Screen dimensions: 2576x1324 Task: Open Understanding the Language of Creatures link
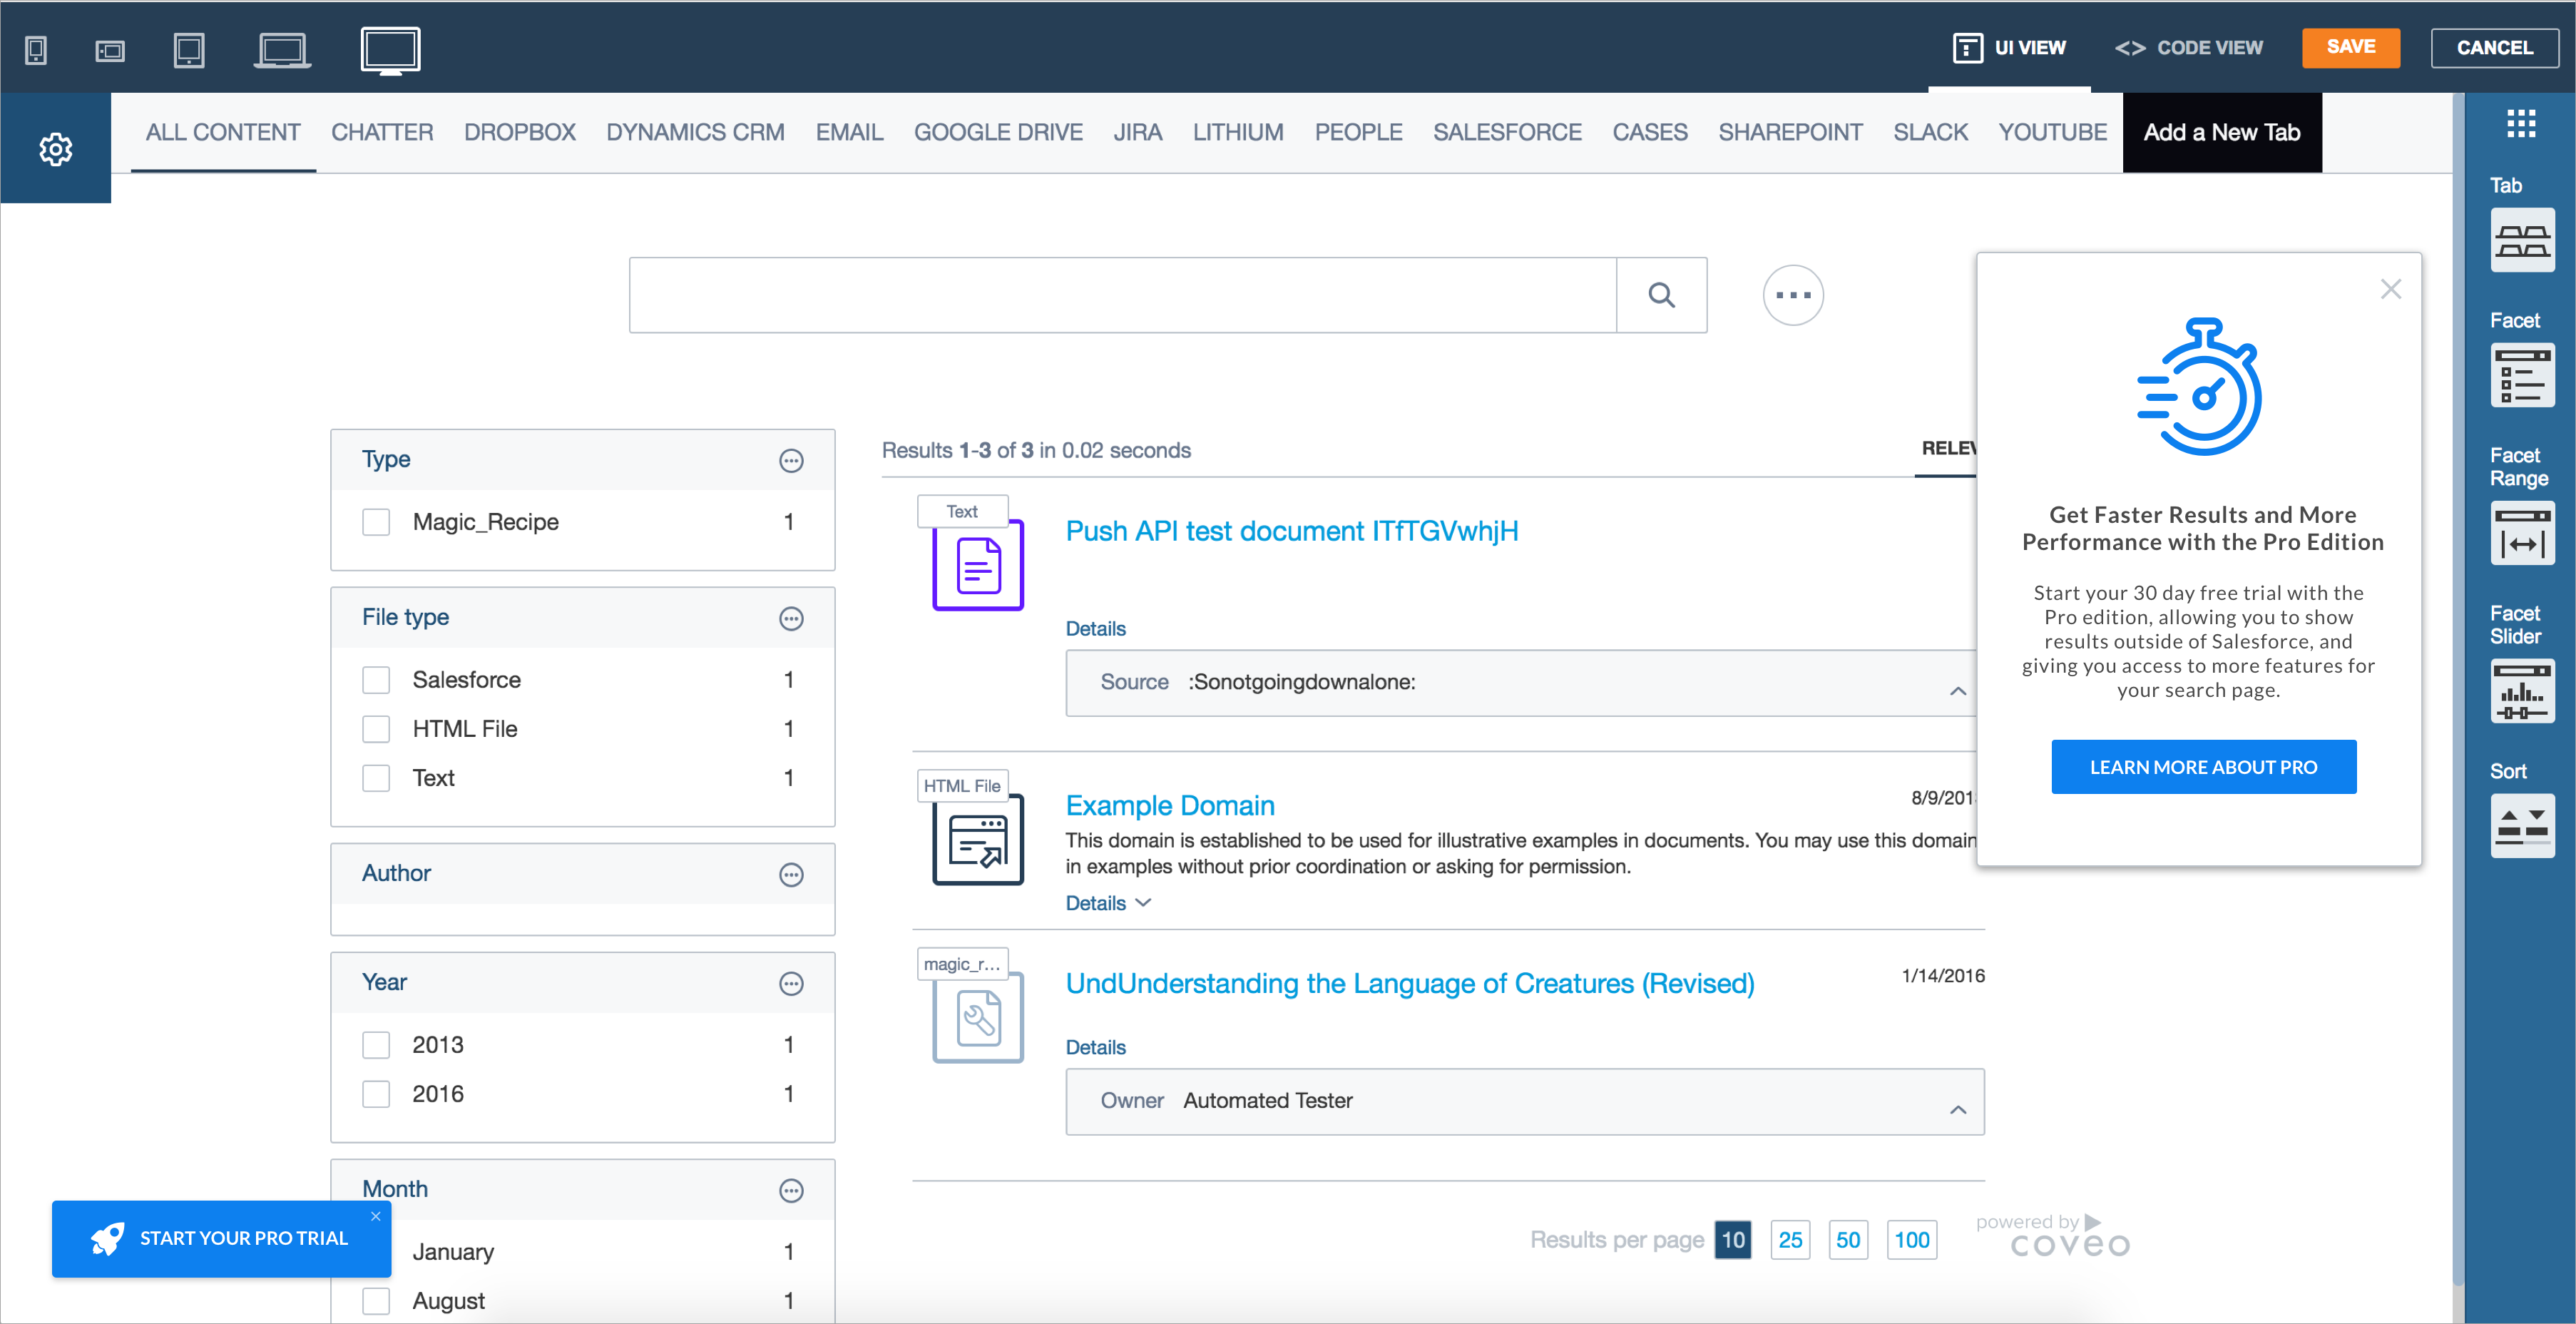[x=1409, y=984]
